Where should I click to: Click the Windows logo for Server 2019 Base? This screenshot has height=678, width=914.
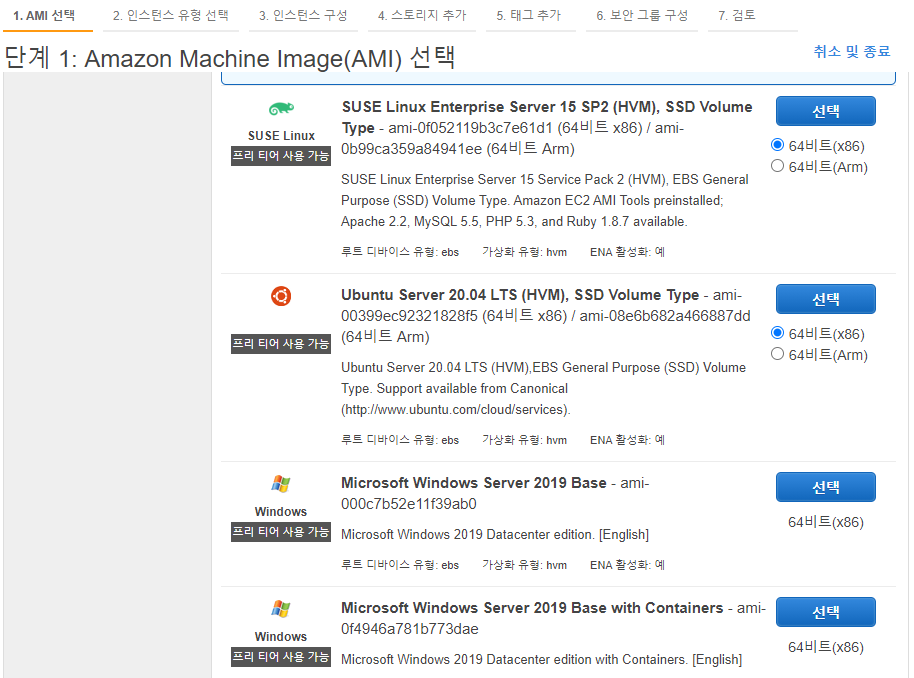[x=281, y=484]
